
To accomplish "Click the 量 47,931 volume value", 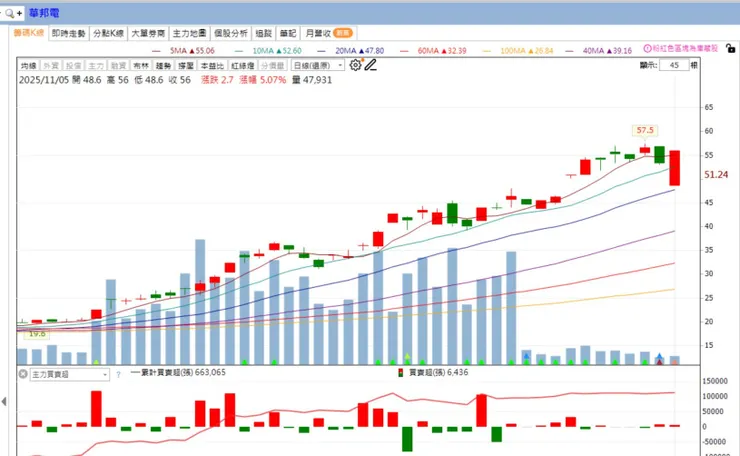I will (x=311, y=80).
